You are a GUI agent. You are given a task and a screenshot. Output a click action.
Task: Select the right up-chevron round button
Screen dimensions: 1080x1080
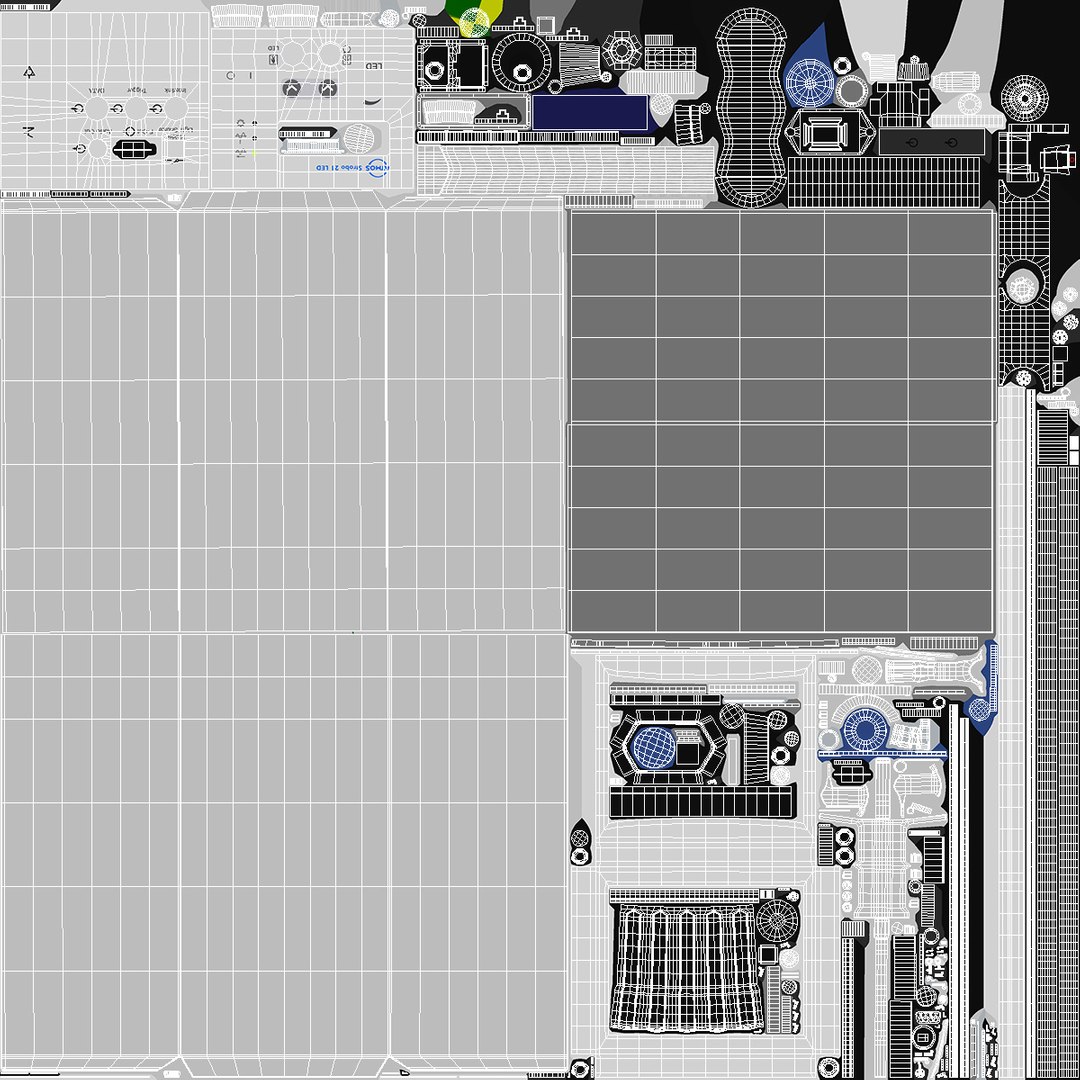coord(328,88)
